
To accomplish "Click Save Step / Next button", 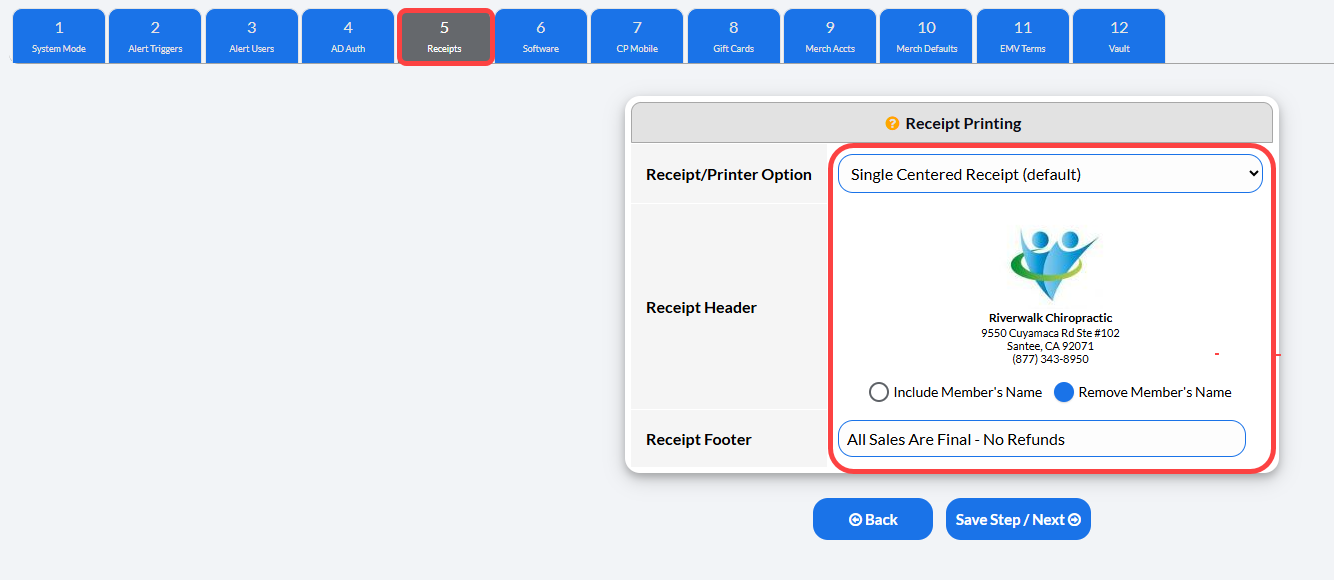I will pos(1018,519).
